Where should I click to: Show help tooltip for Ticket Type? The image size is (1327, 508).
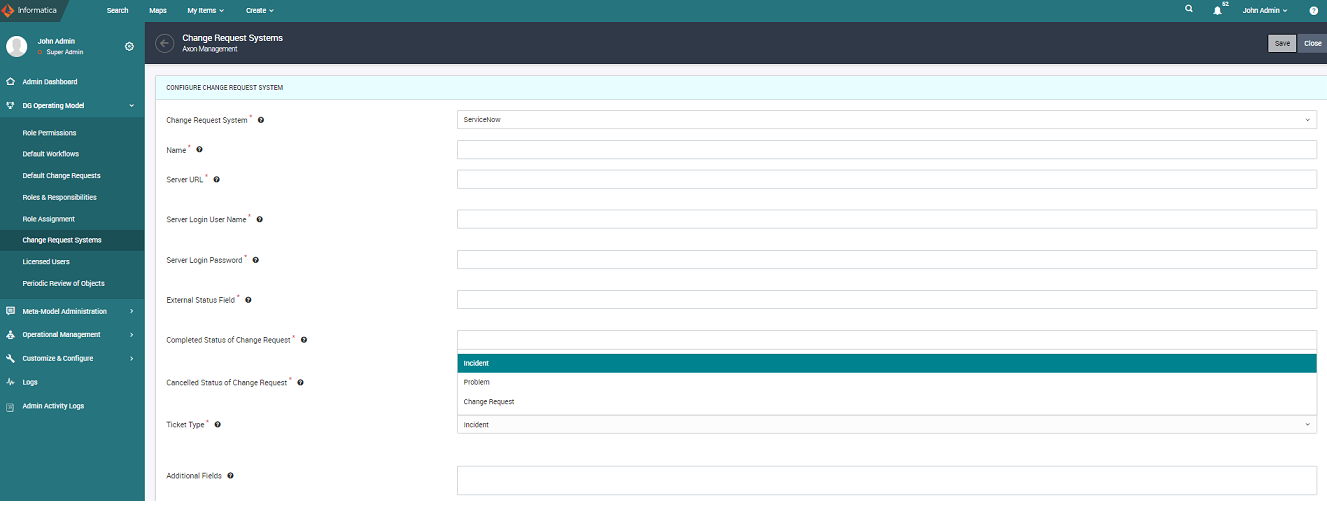point(217,425)
